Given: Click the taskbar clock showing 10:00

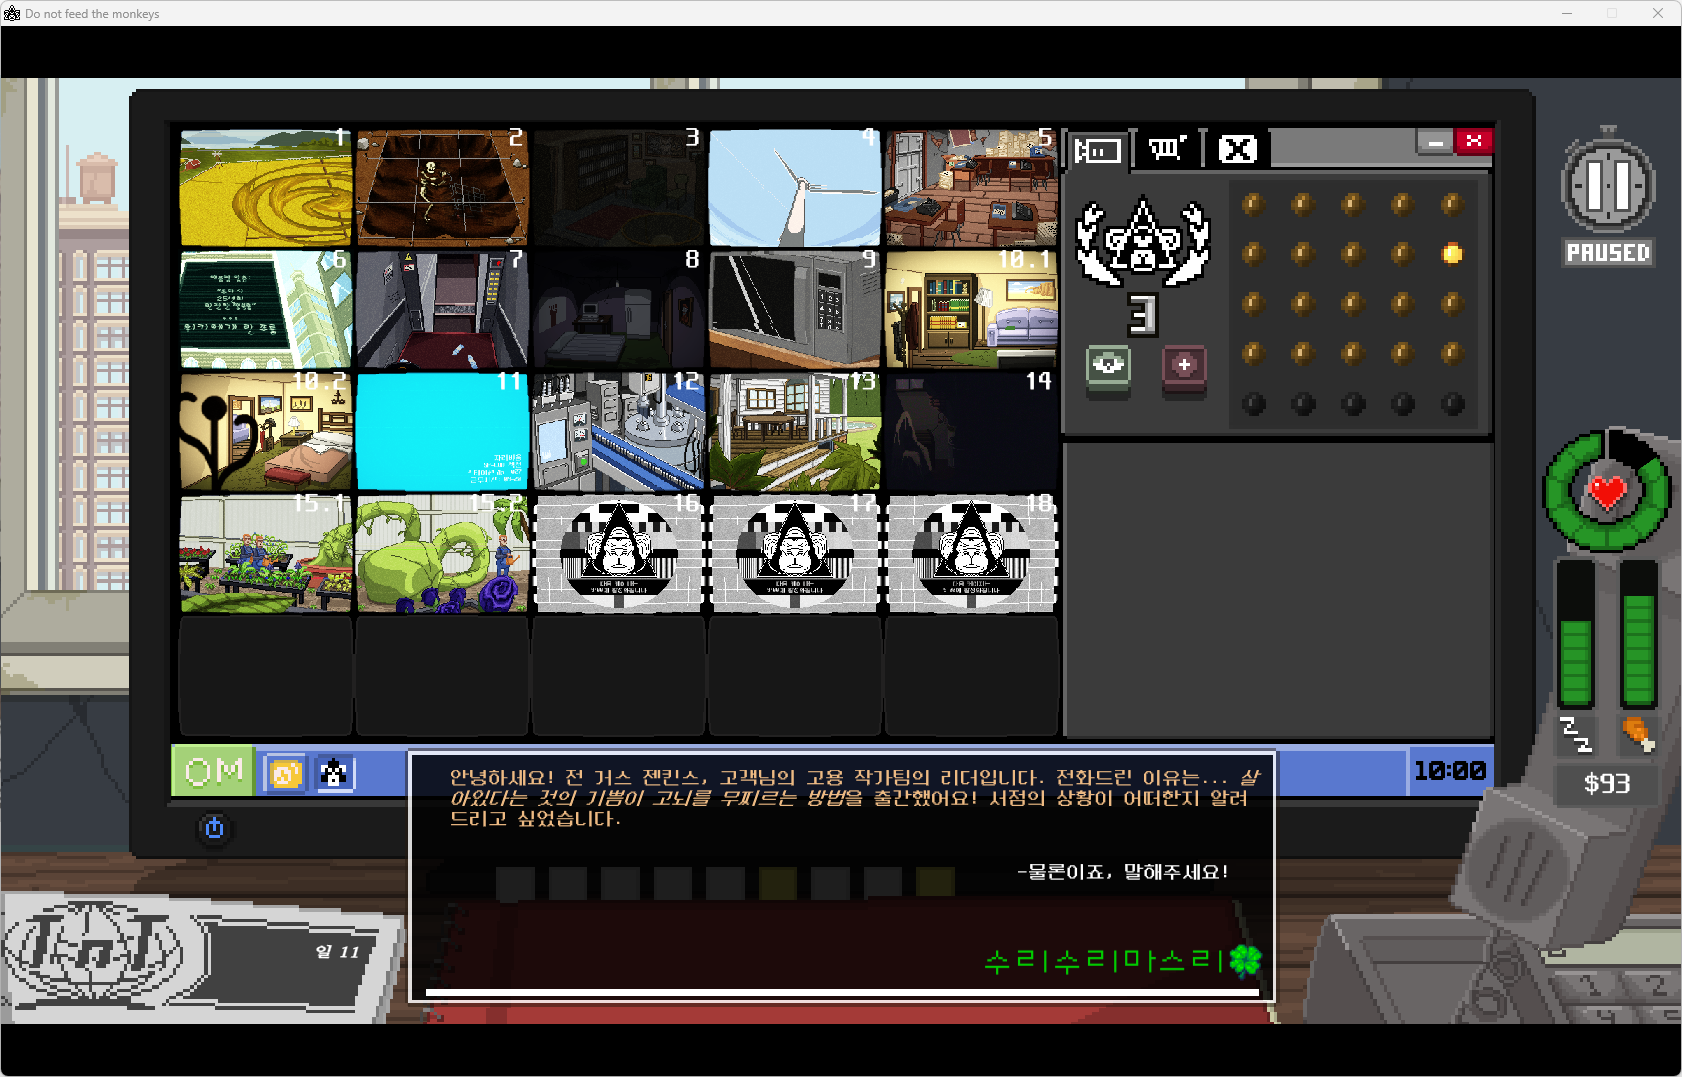Looking at the screenshot, I should [x=1449, y=771].
